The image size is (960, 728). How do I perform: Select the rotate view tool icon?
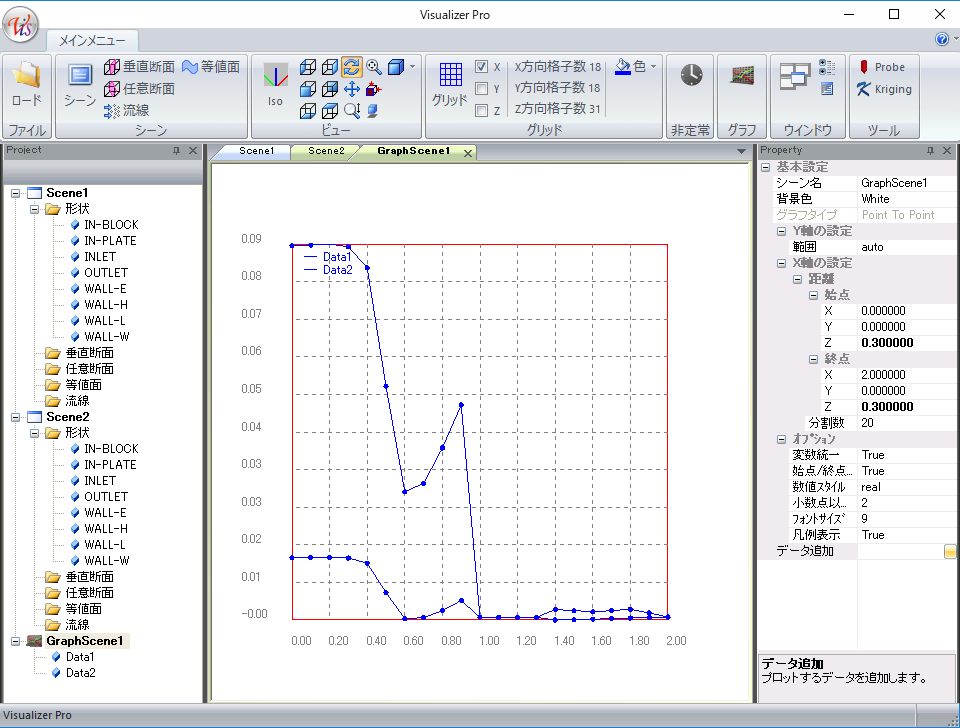click(351, 67)
